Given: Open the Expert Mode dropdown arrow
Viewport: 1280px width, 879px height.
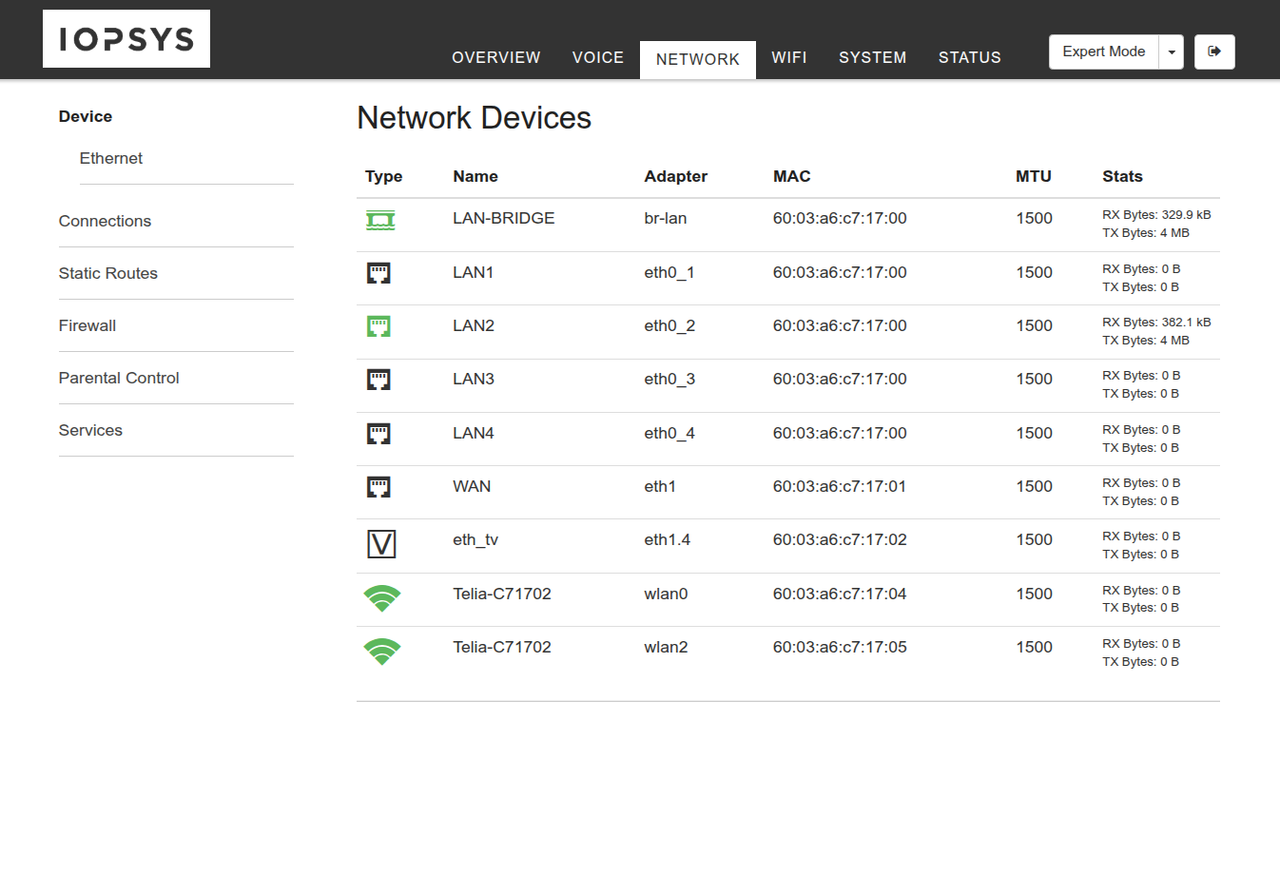Looking at the screenshot, I should click(1171, 52).
